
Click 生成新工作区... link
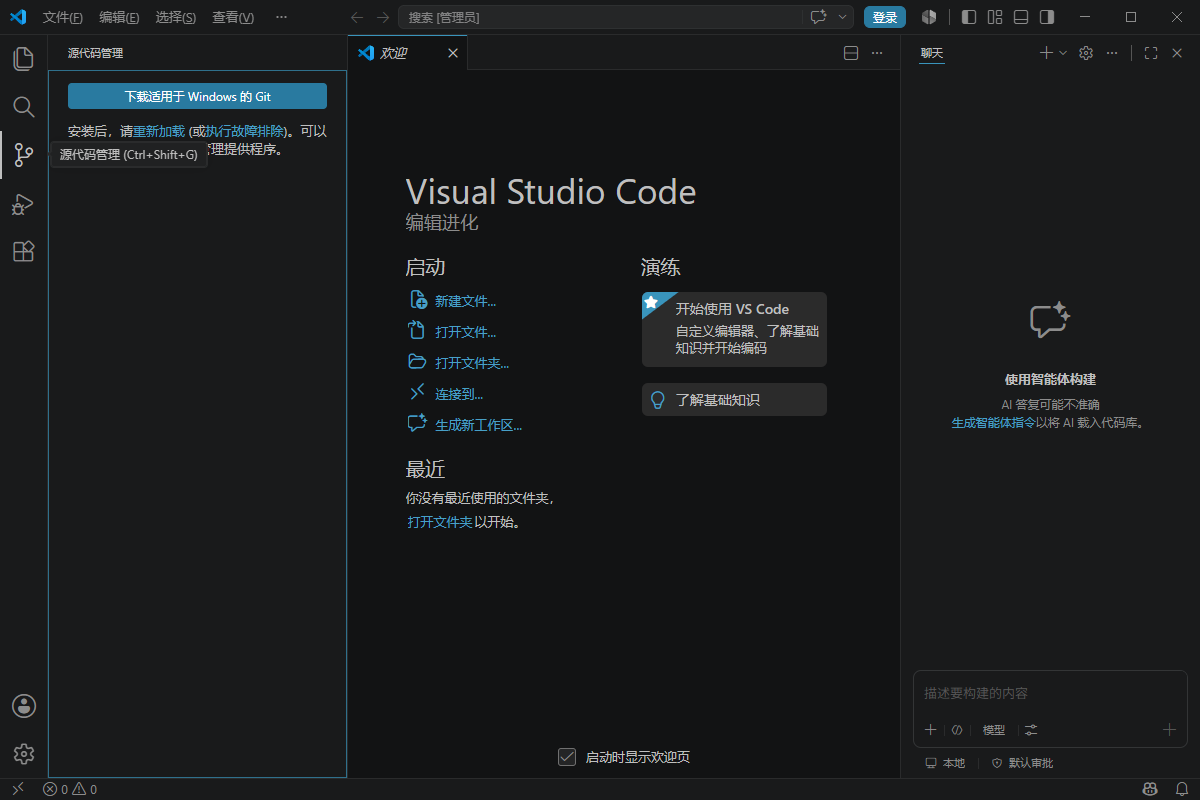[x=465, y=425]
